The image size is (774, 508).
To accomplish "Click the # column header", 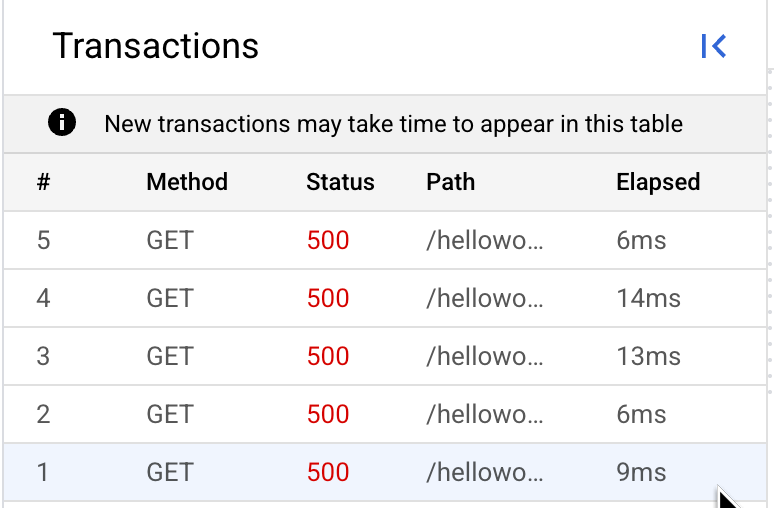I will [43, 182].
